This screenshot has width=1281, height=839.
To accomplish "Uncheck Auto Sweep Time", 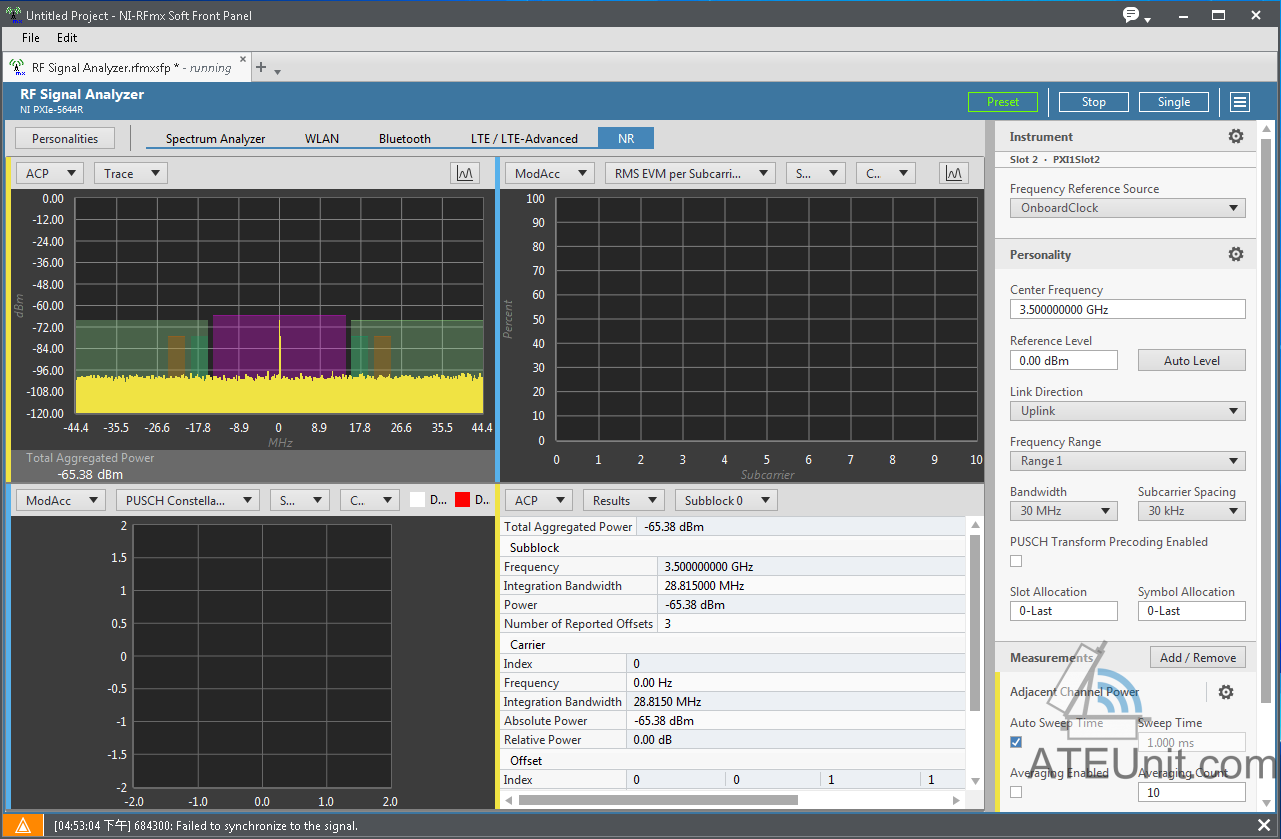I will pyautogui.click(x=1016, y=742).
